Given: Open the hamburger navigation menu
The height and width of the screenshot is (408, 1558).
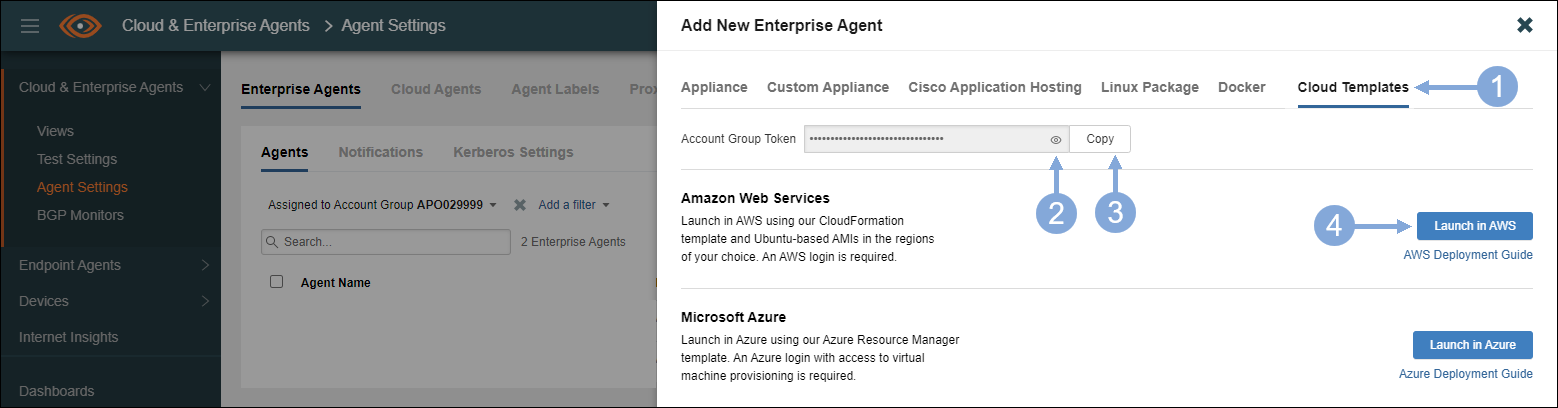Looking at the screenshot, I should [x=30, y=25].
